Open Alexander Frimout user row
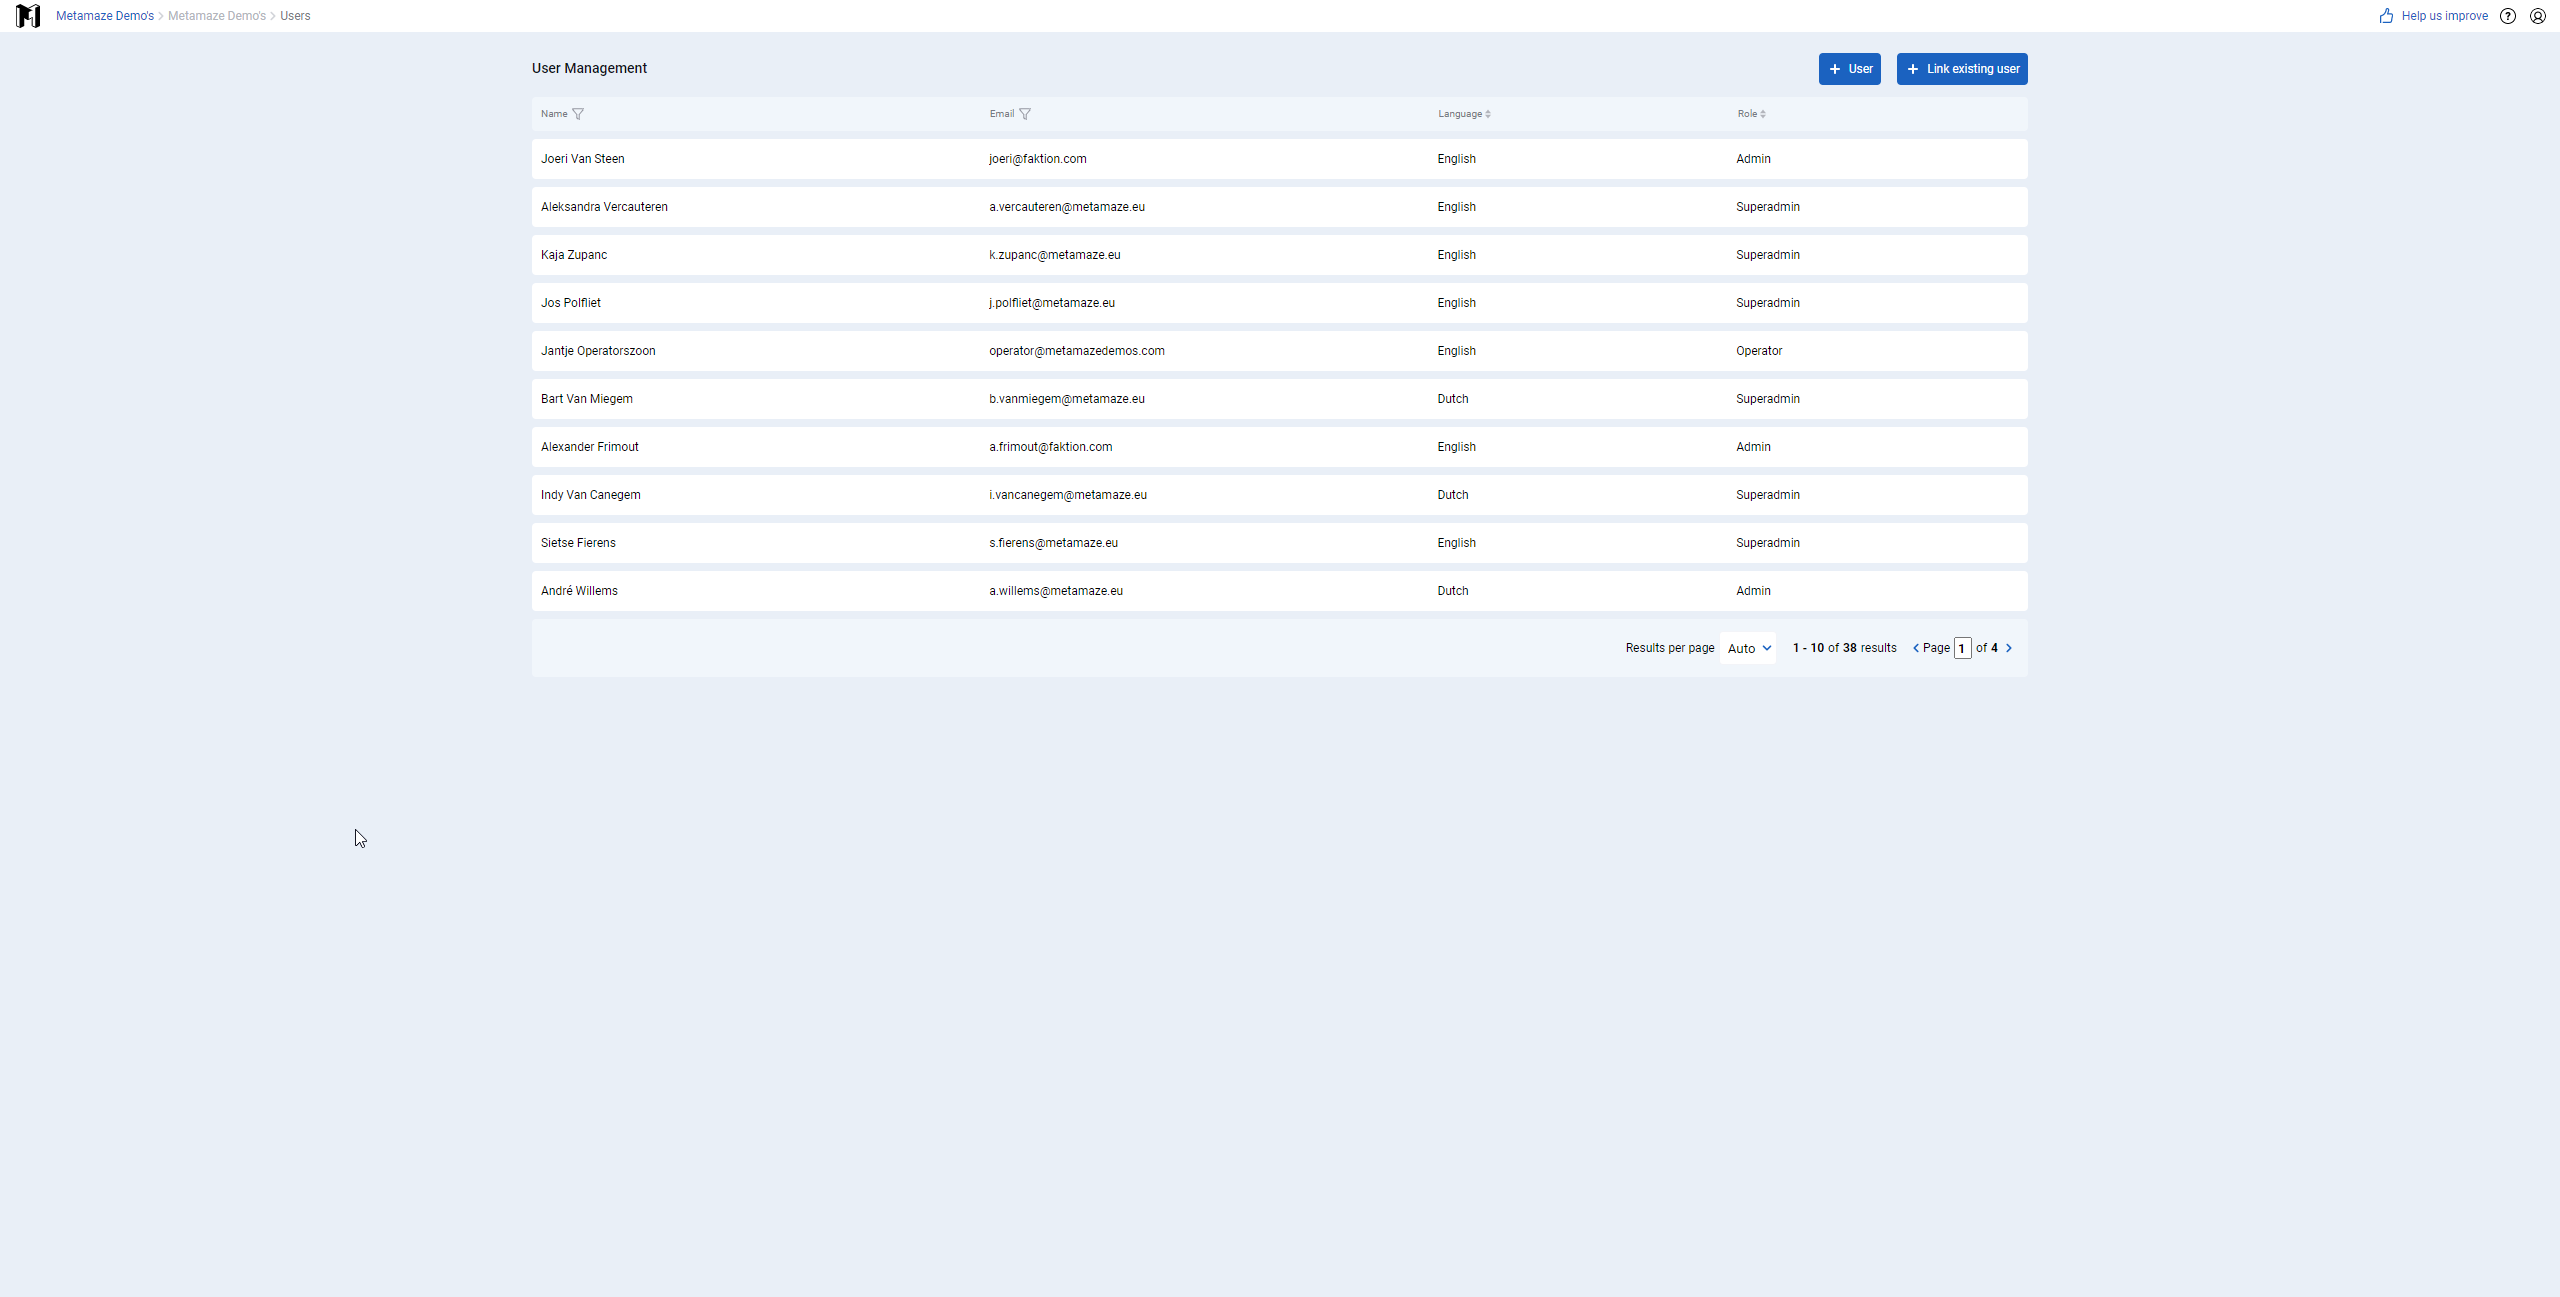2560x1297 pixels. pyautogui.click(x=1280, y=447)
